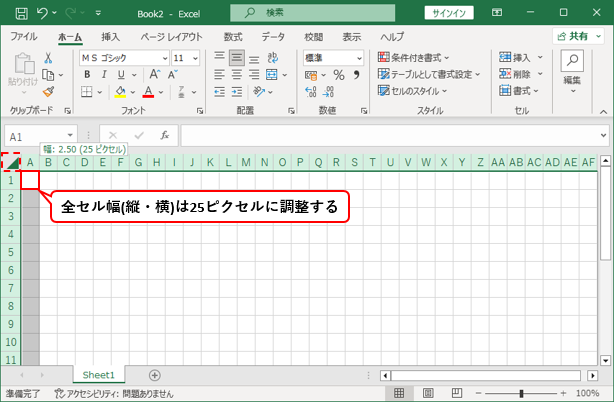The image size is (614, 402).
Task: Center text horizontally
Action: [237, 74]
